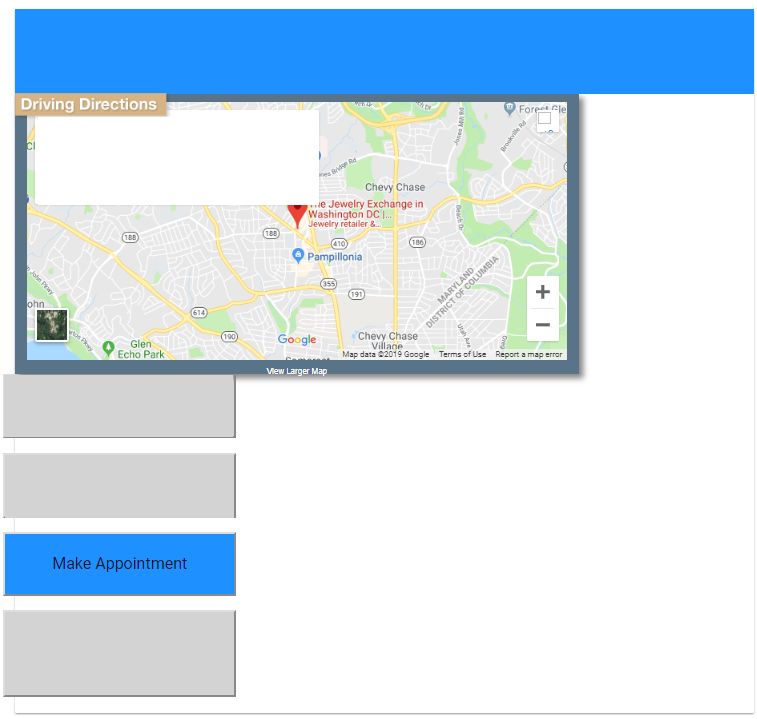The image size is (757, 719).
Task: Click the Forest Glen restaurant marker icon
Action: pyautogui.click(x=509, y=108)
